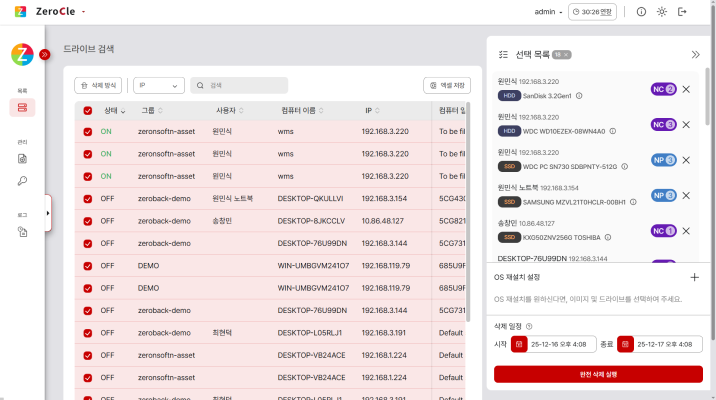Click the table vertical scrollbar
716x400 pixels.
(468, 212)
